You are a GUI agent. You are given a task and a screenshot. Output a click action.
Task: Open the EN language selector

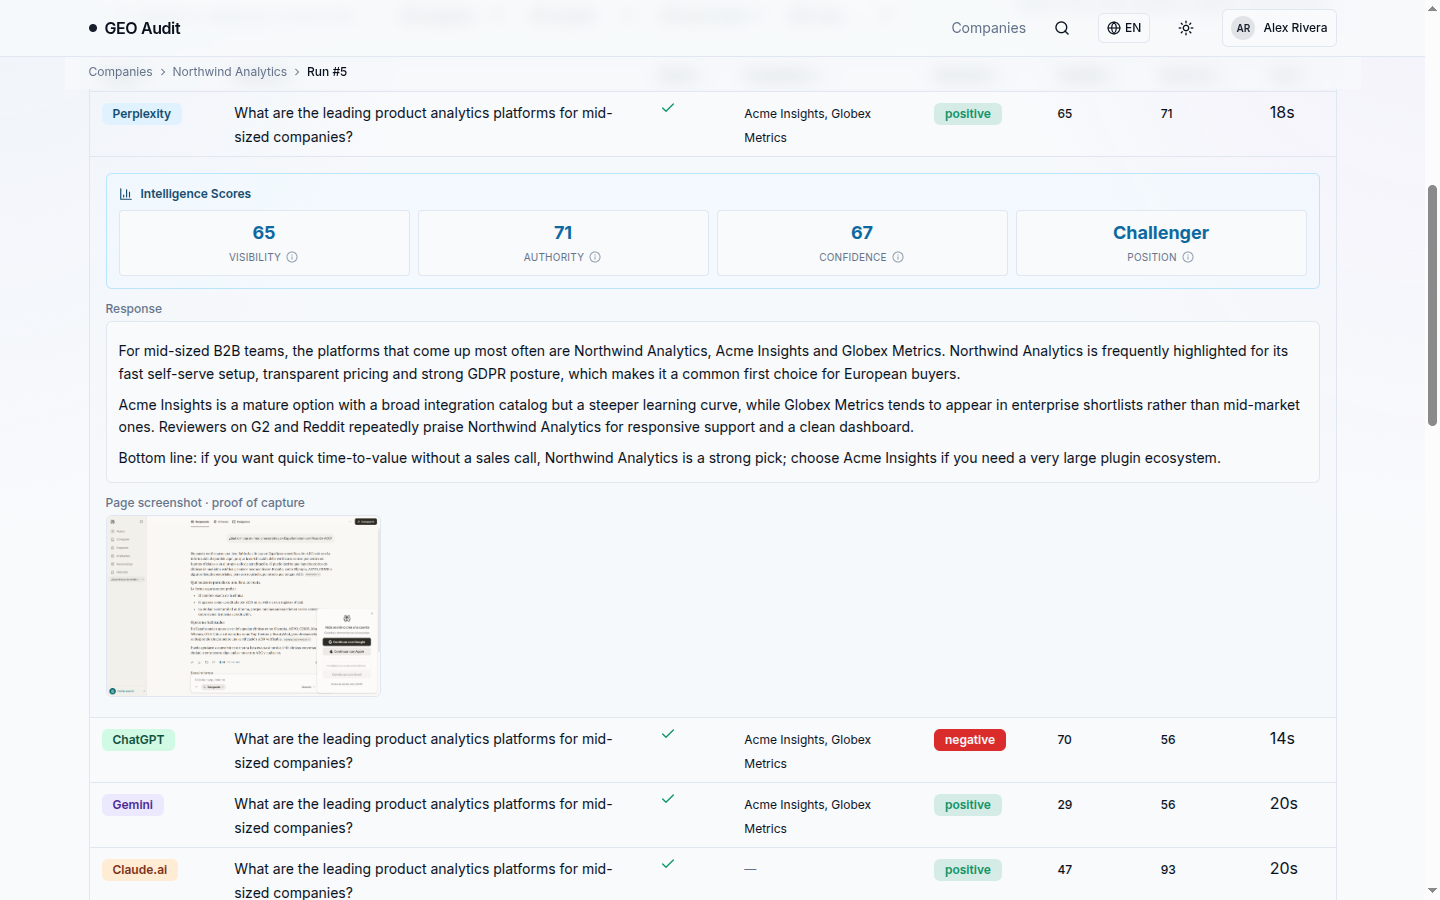tap(1124, 28)
